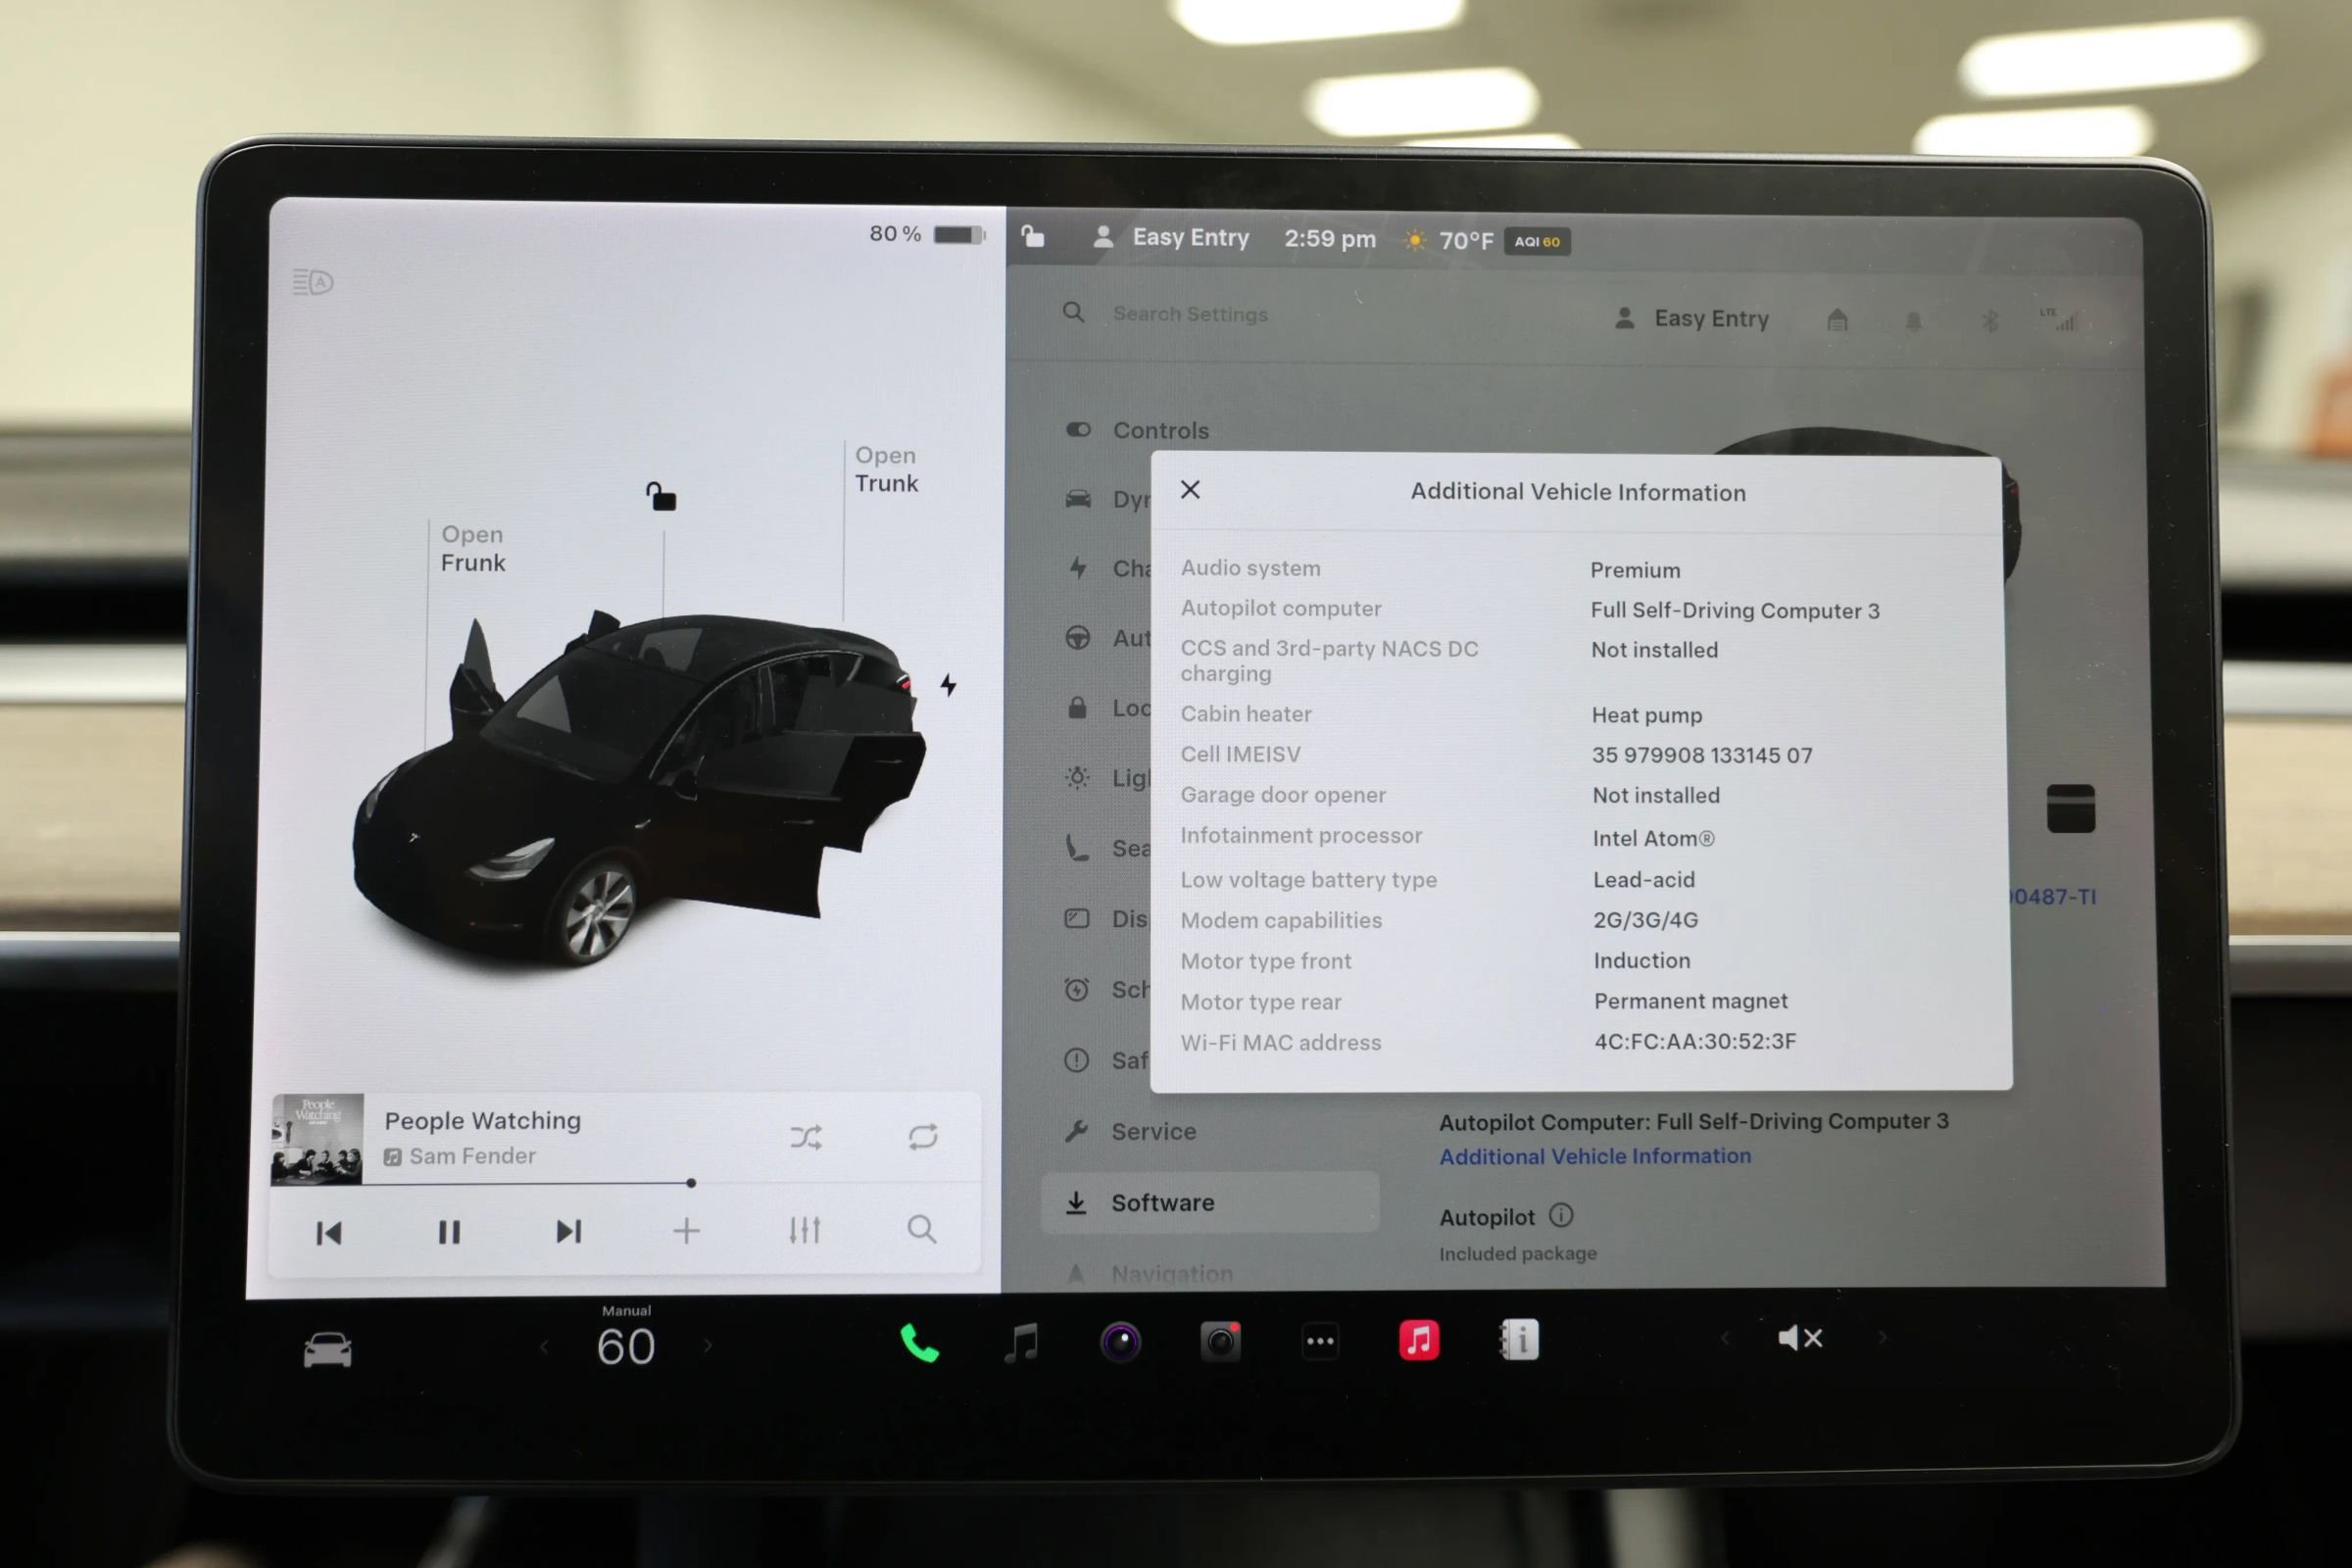Screen dimensions: 2352x1568
Task: Lower the temperature with the left chevron
Action: point(543,1347)
